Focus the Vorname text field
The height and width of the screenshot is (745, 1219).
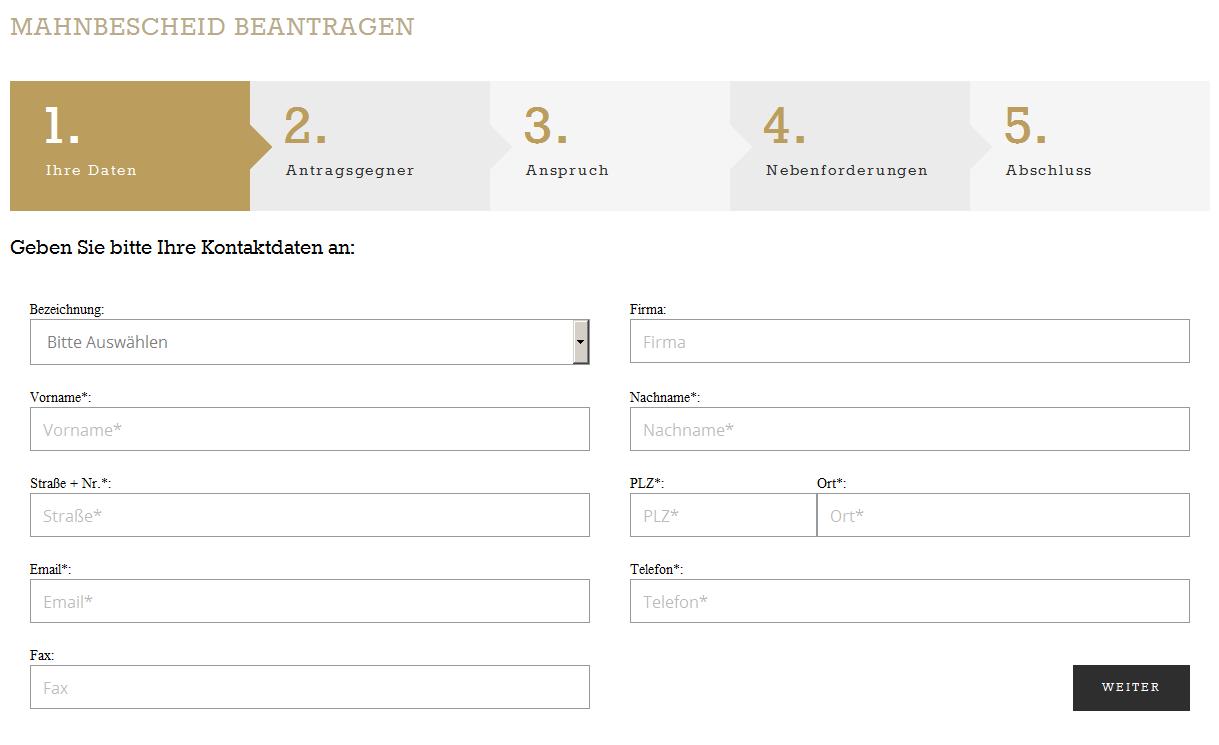[x=310, y=429]
